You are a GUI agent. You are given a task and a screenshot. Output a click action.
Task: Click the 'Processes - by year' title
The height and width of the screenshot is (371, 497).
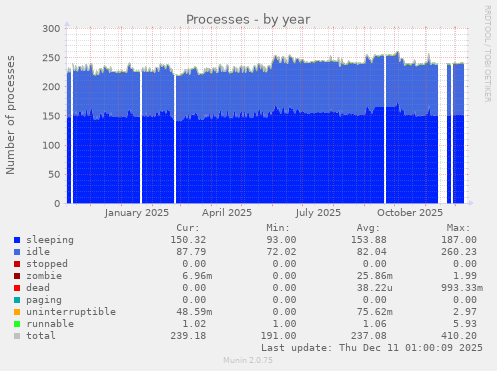pyautogui.click(x=248, y=20)
